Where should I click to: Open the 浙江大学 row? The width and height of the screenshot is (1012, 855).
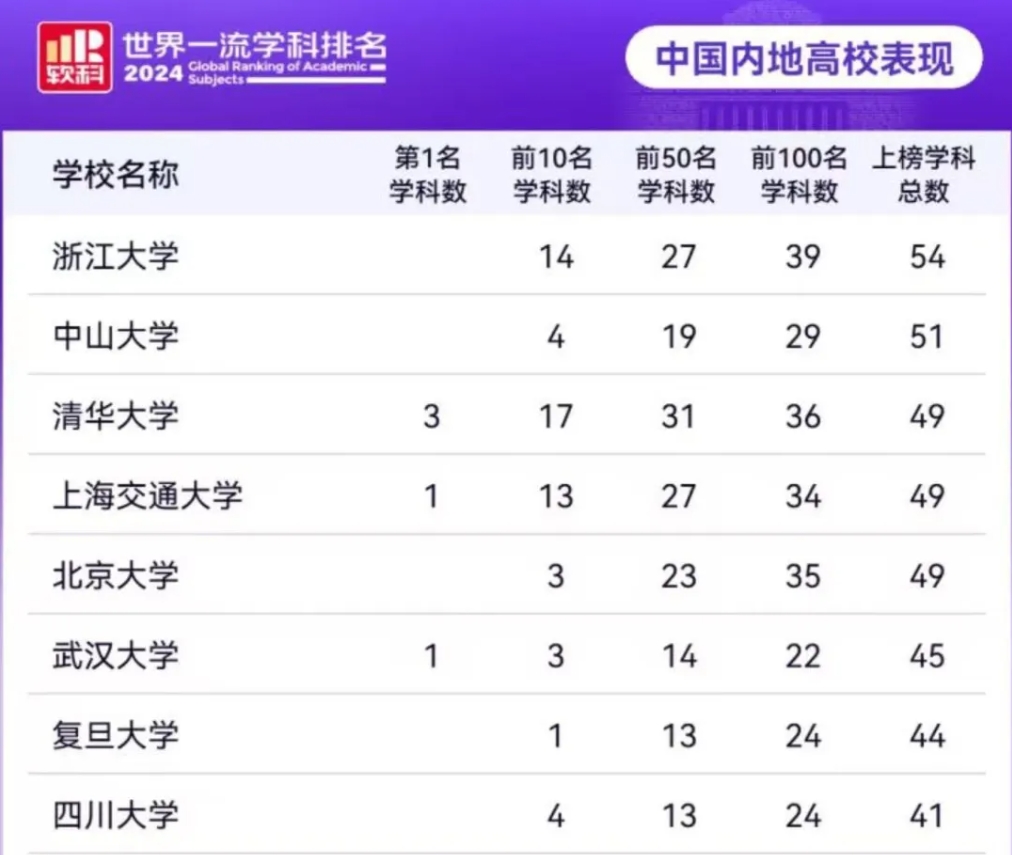507,256
